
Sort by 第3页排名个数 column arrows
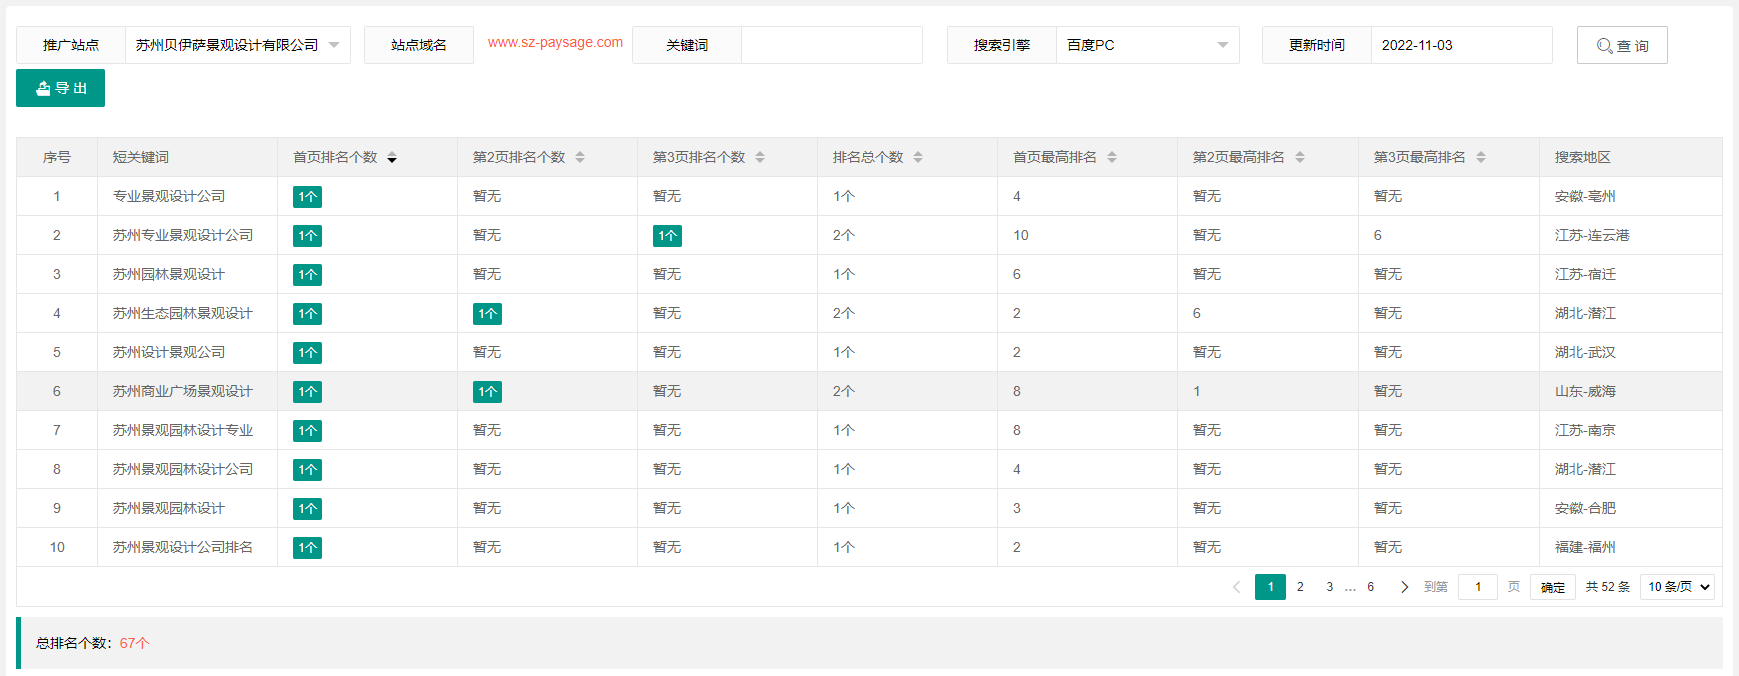click(760, 158)
